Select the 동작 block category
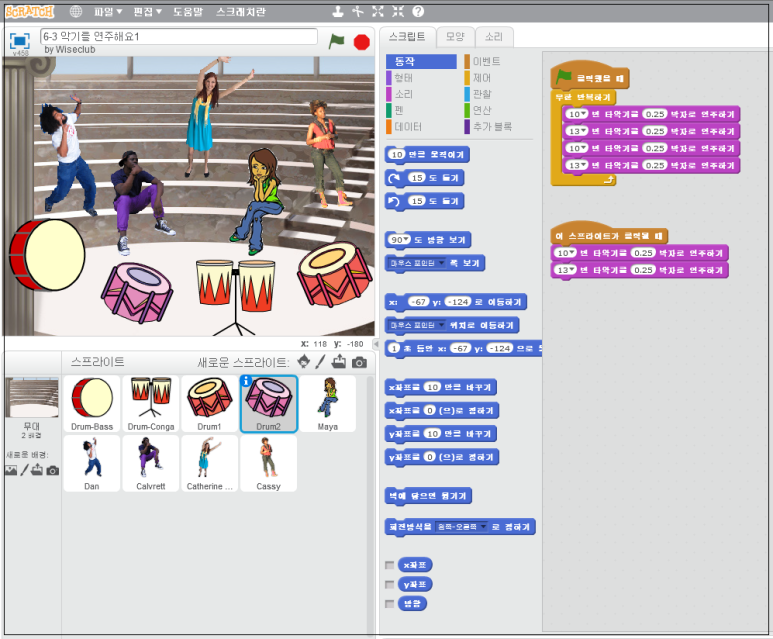The image size is (773, 639). coord(421,62)
